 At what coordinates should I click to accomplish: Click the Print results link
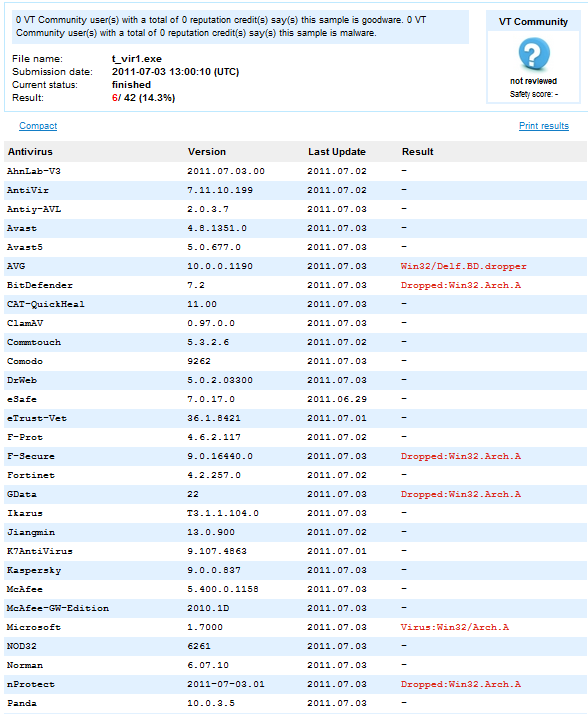click(x=544, y=126)
